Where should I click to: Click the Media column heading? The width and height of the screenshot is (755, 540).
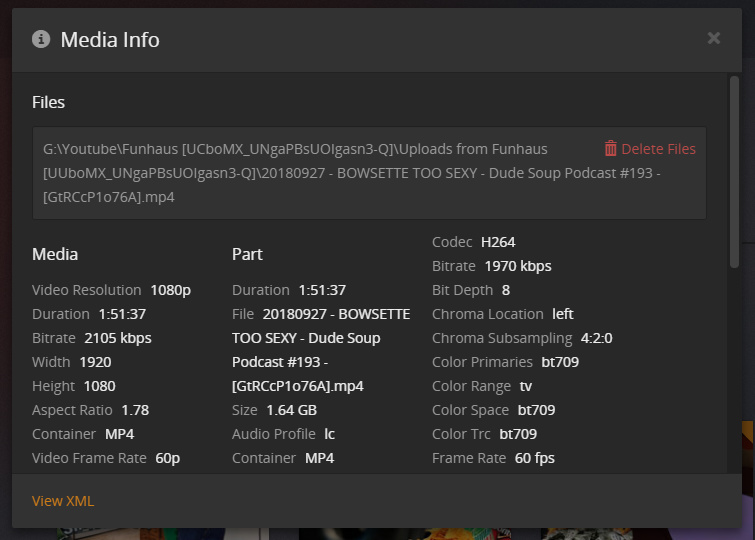click(55, 254)
